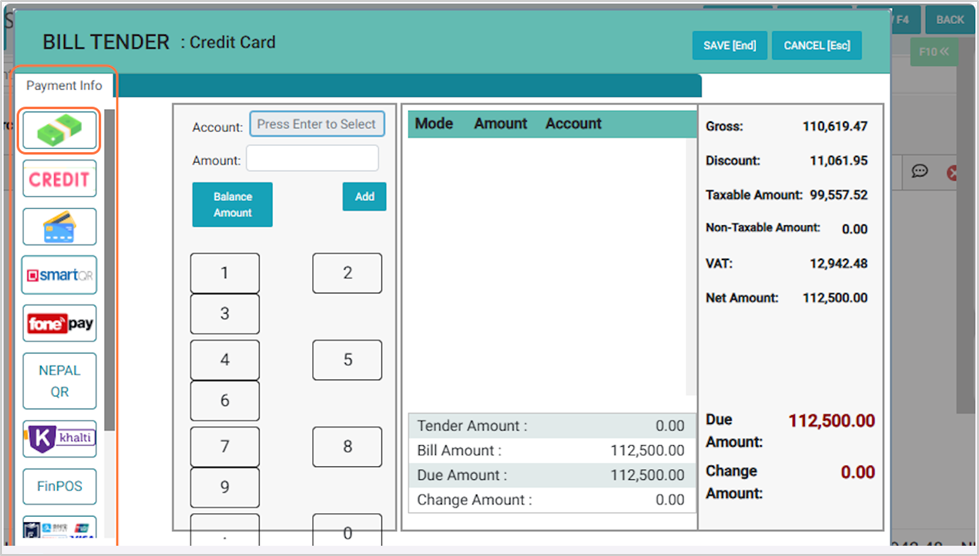Select the credit card payment icon

coord(59,227)
